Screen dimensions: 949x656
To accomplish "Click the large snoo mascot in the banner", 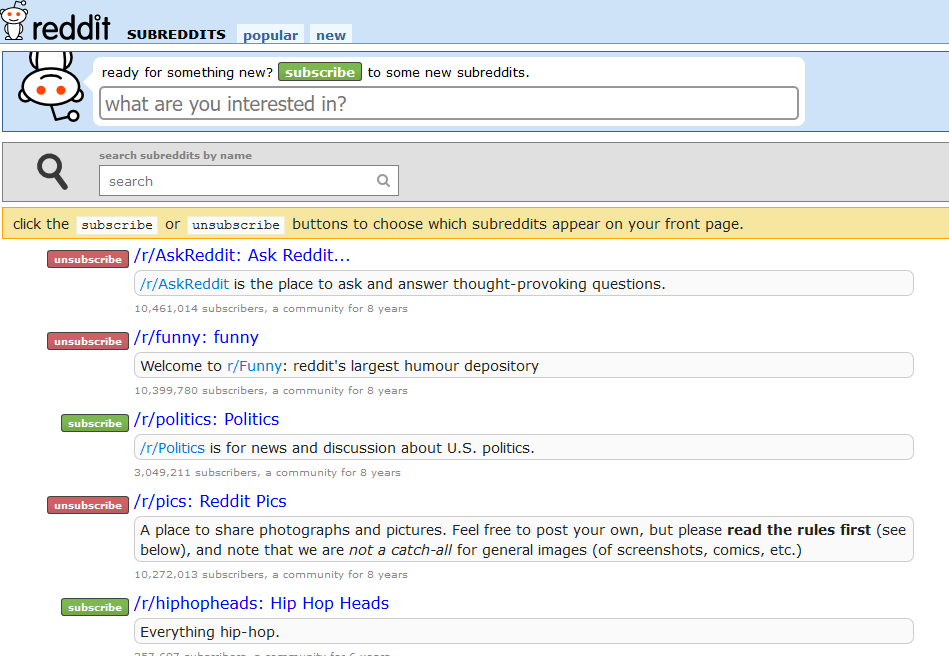I will click(x=51, y=87).
